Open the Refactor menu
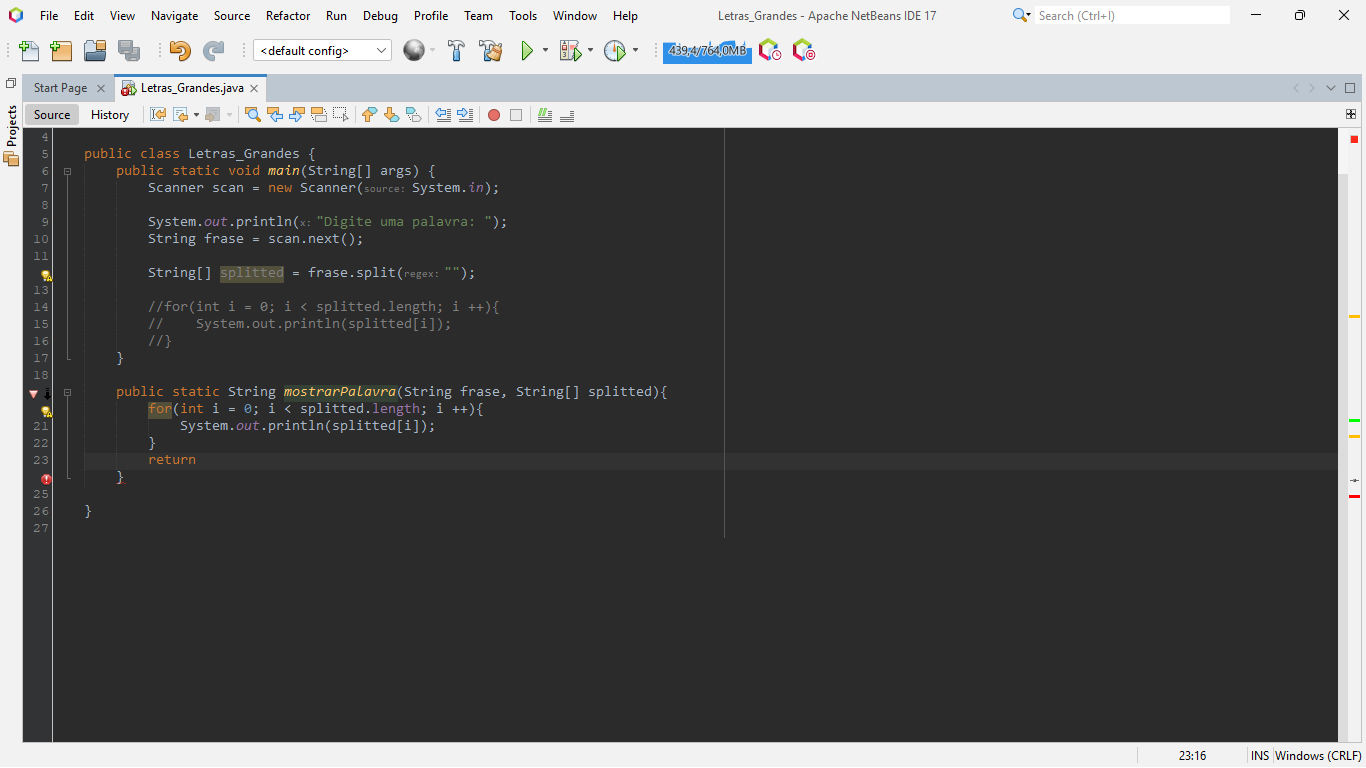This screenshot has width=1366, height=768. point(287,16)
